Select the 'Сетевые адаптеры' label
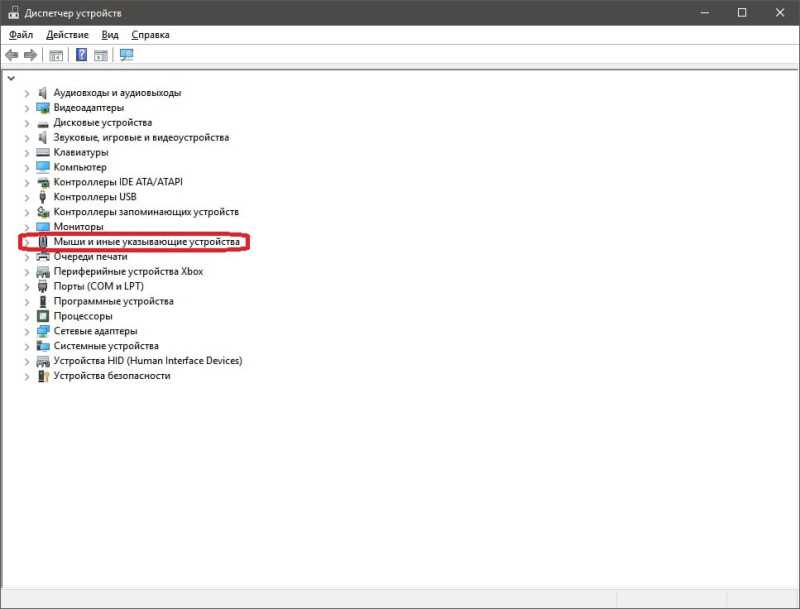Image resolution: width=800 pixels, height=609 pixels. pyautogui.click(x=95, y=331)
